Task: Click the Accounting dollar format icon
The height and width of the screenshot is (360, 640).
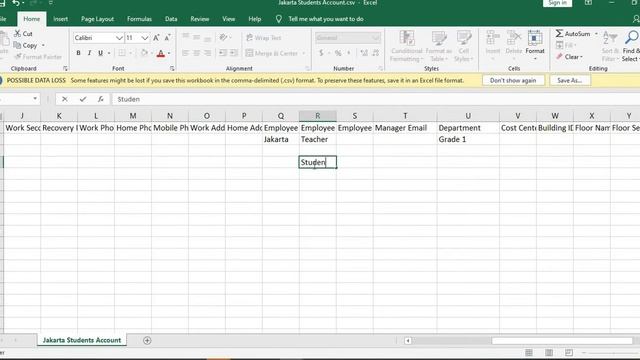Action: (x=321, y=53)
